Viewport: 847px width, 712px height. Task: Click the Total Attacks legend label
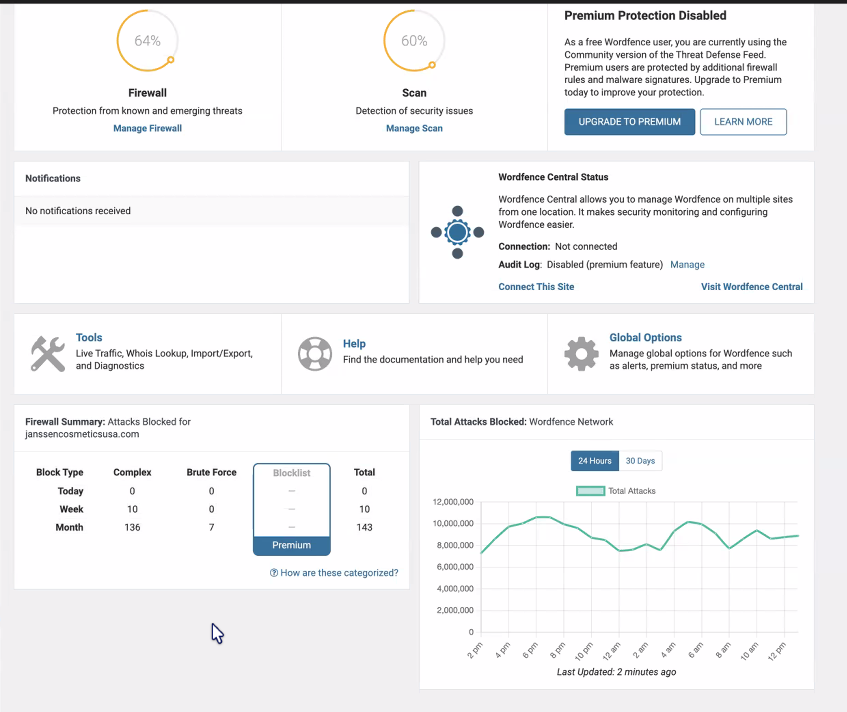[631, 491]
